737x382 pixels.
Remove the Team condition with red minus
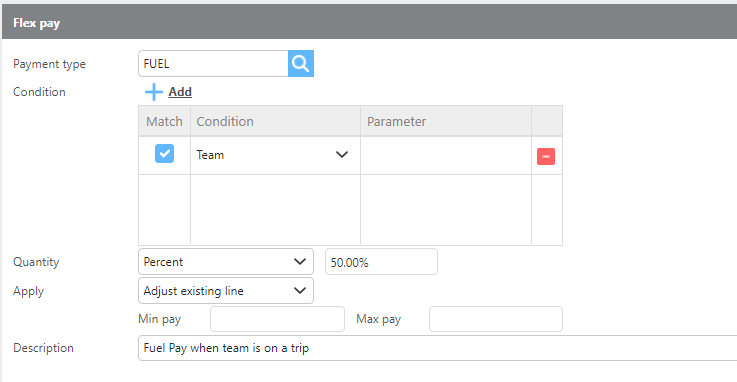[546, 156]
